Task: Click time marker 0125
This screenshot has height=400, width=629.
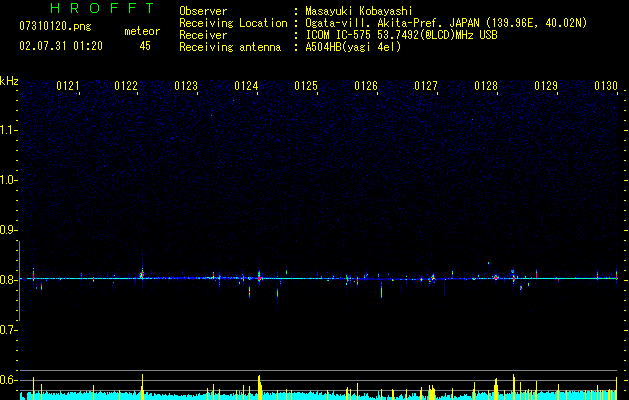Action: pyautogui.click(x=306, y=86)
